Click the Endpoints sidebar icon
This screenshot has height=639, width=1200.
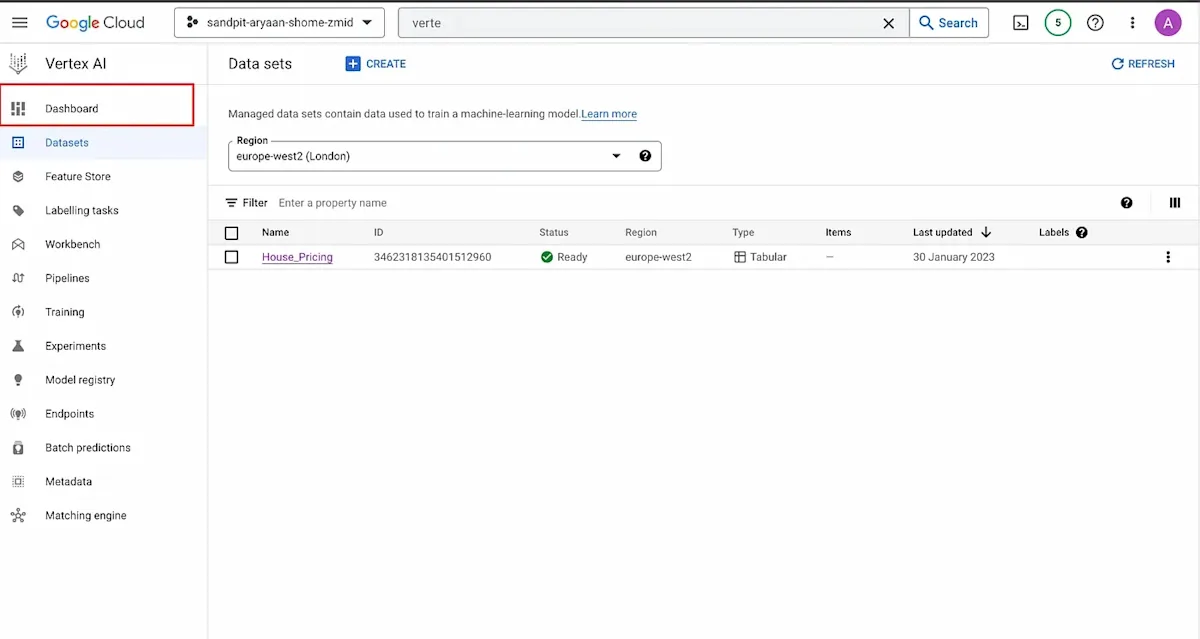(x=18, y=414)
